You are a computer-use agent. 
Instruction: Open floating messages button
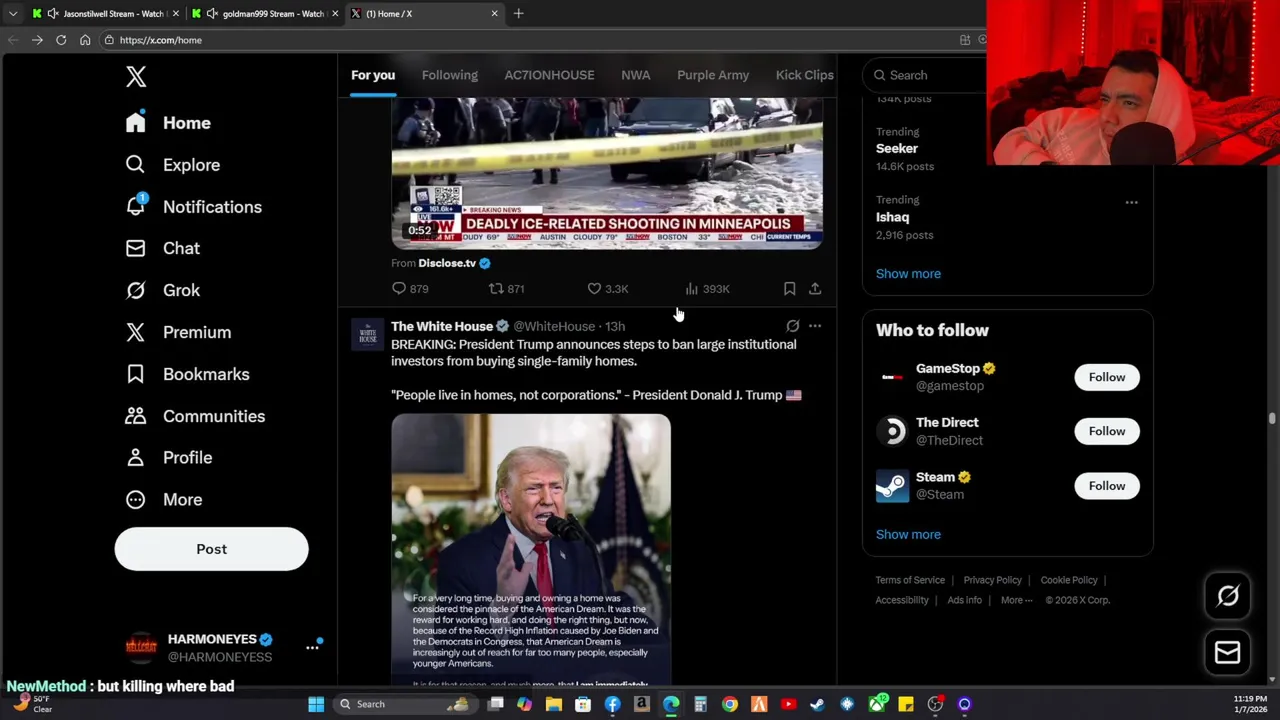pyautogui.click(x=1228, y=653)
